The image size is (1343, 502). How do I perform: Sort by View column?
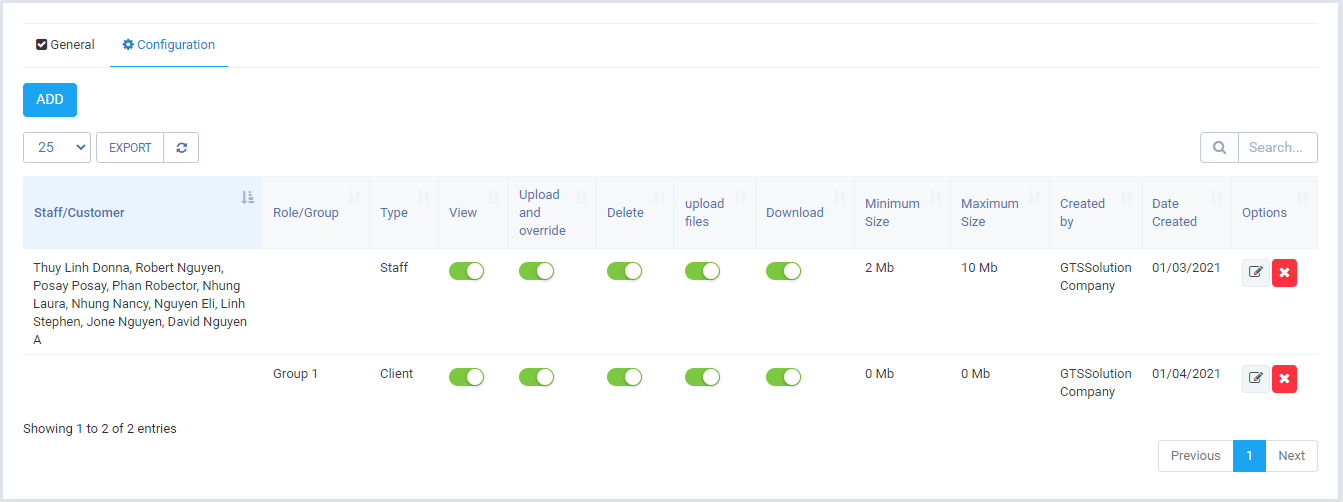474,212
